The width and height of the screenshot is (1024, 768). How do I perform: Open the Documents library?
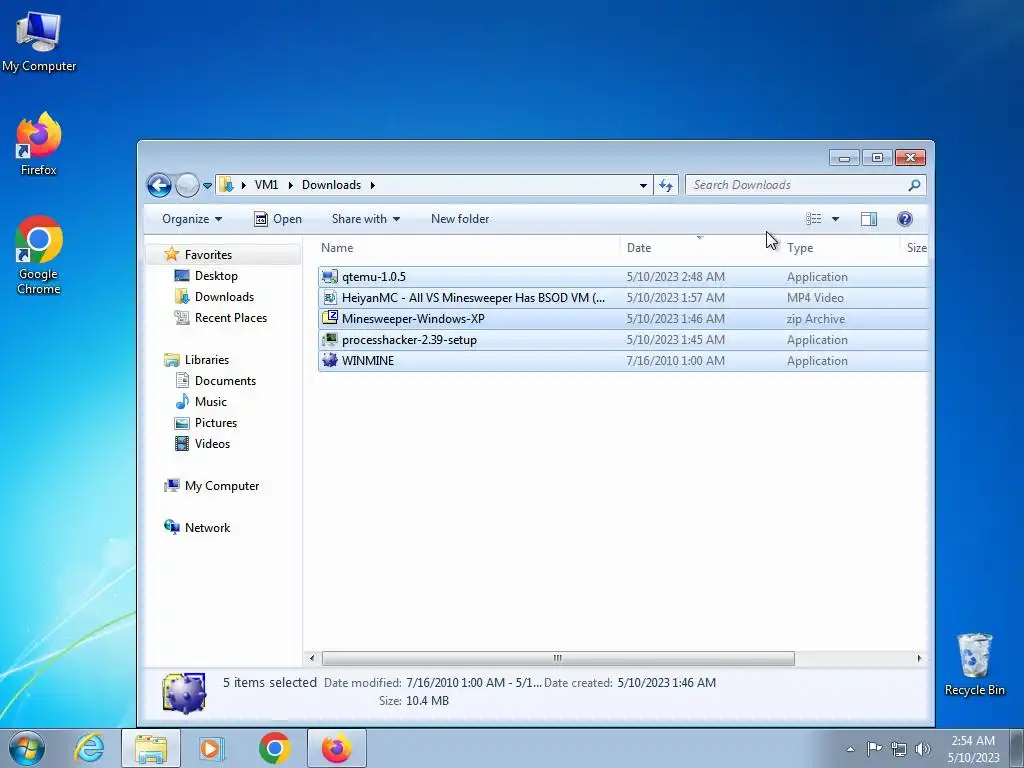225,381
